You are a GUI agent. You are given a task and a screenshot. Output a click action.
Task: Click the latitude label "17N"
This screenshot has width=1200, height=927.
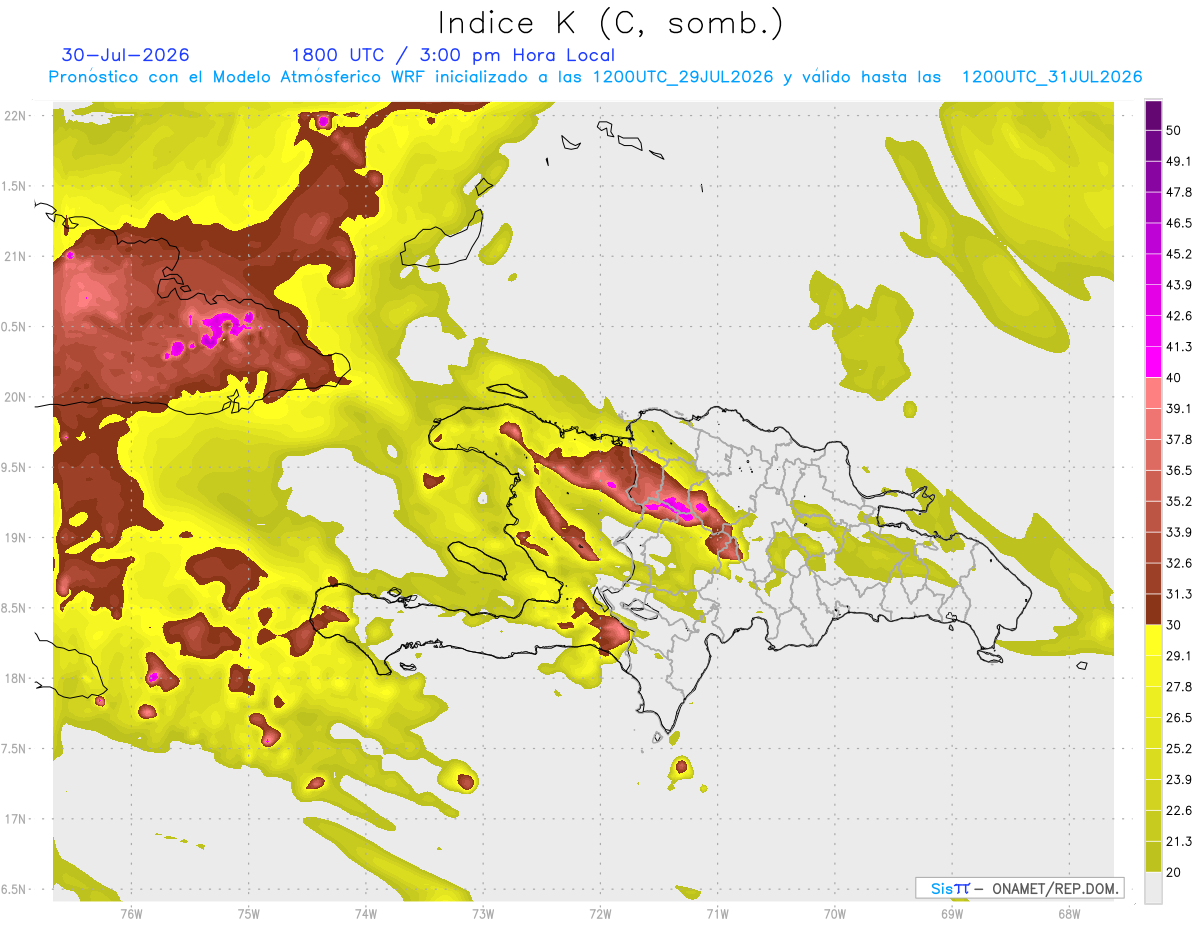pyautogui.click(x=16, y=819)
